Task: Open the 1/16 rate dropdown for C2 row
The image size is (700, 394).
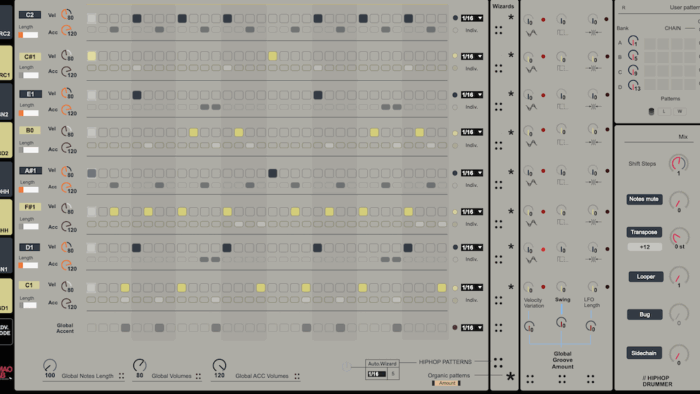Action: (472, 18)
